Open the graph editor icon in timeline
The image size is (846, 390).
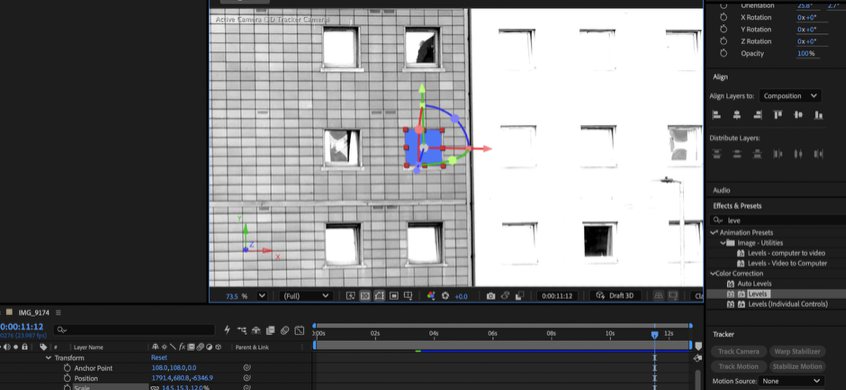[299, 330]
